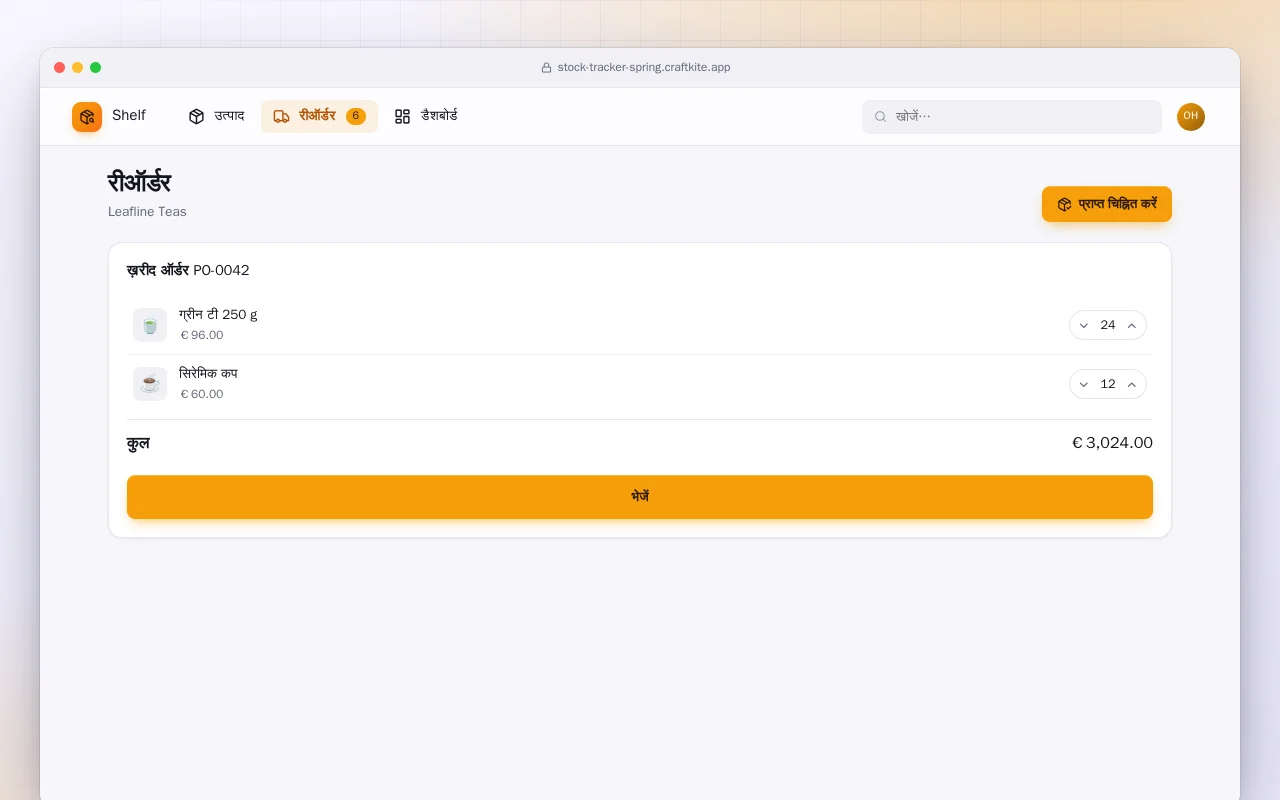Click the green tea cup thumbnail
Screen dimensions: 1280x800
point(150,325)
